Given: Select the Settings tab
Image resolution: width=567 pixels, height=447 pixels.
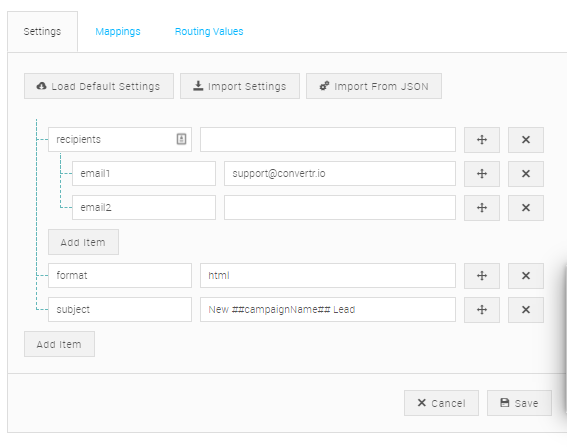Looking at the screenshot, I should pos(42,31).
